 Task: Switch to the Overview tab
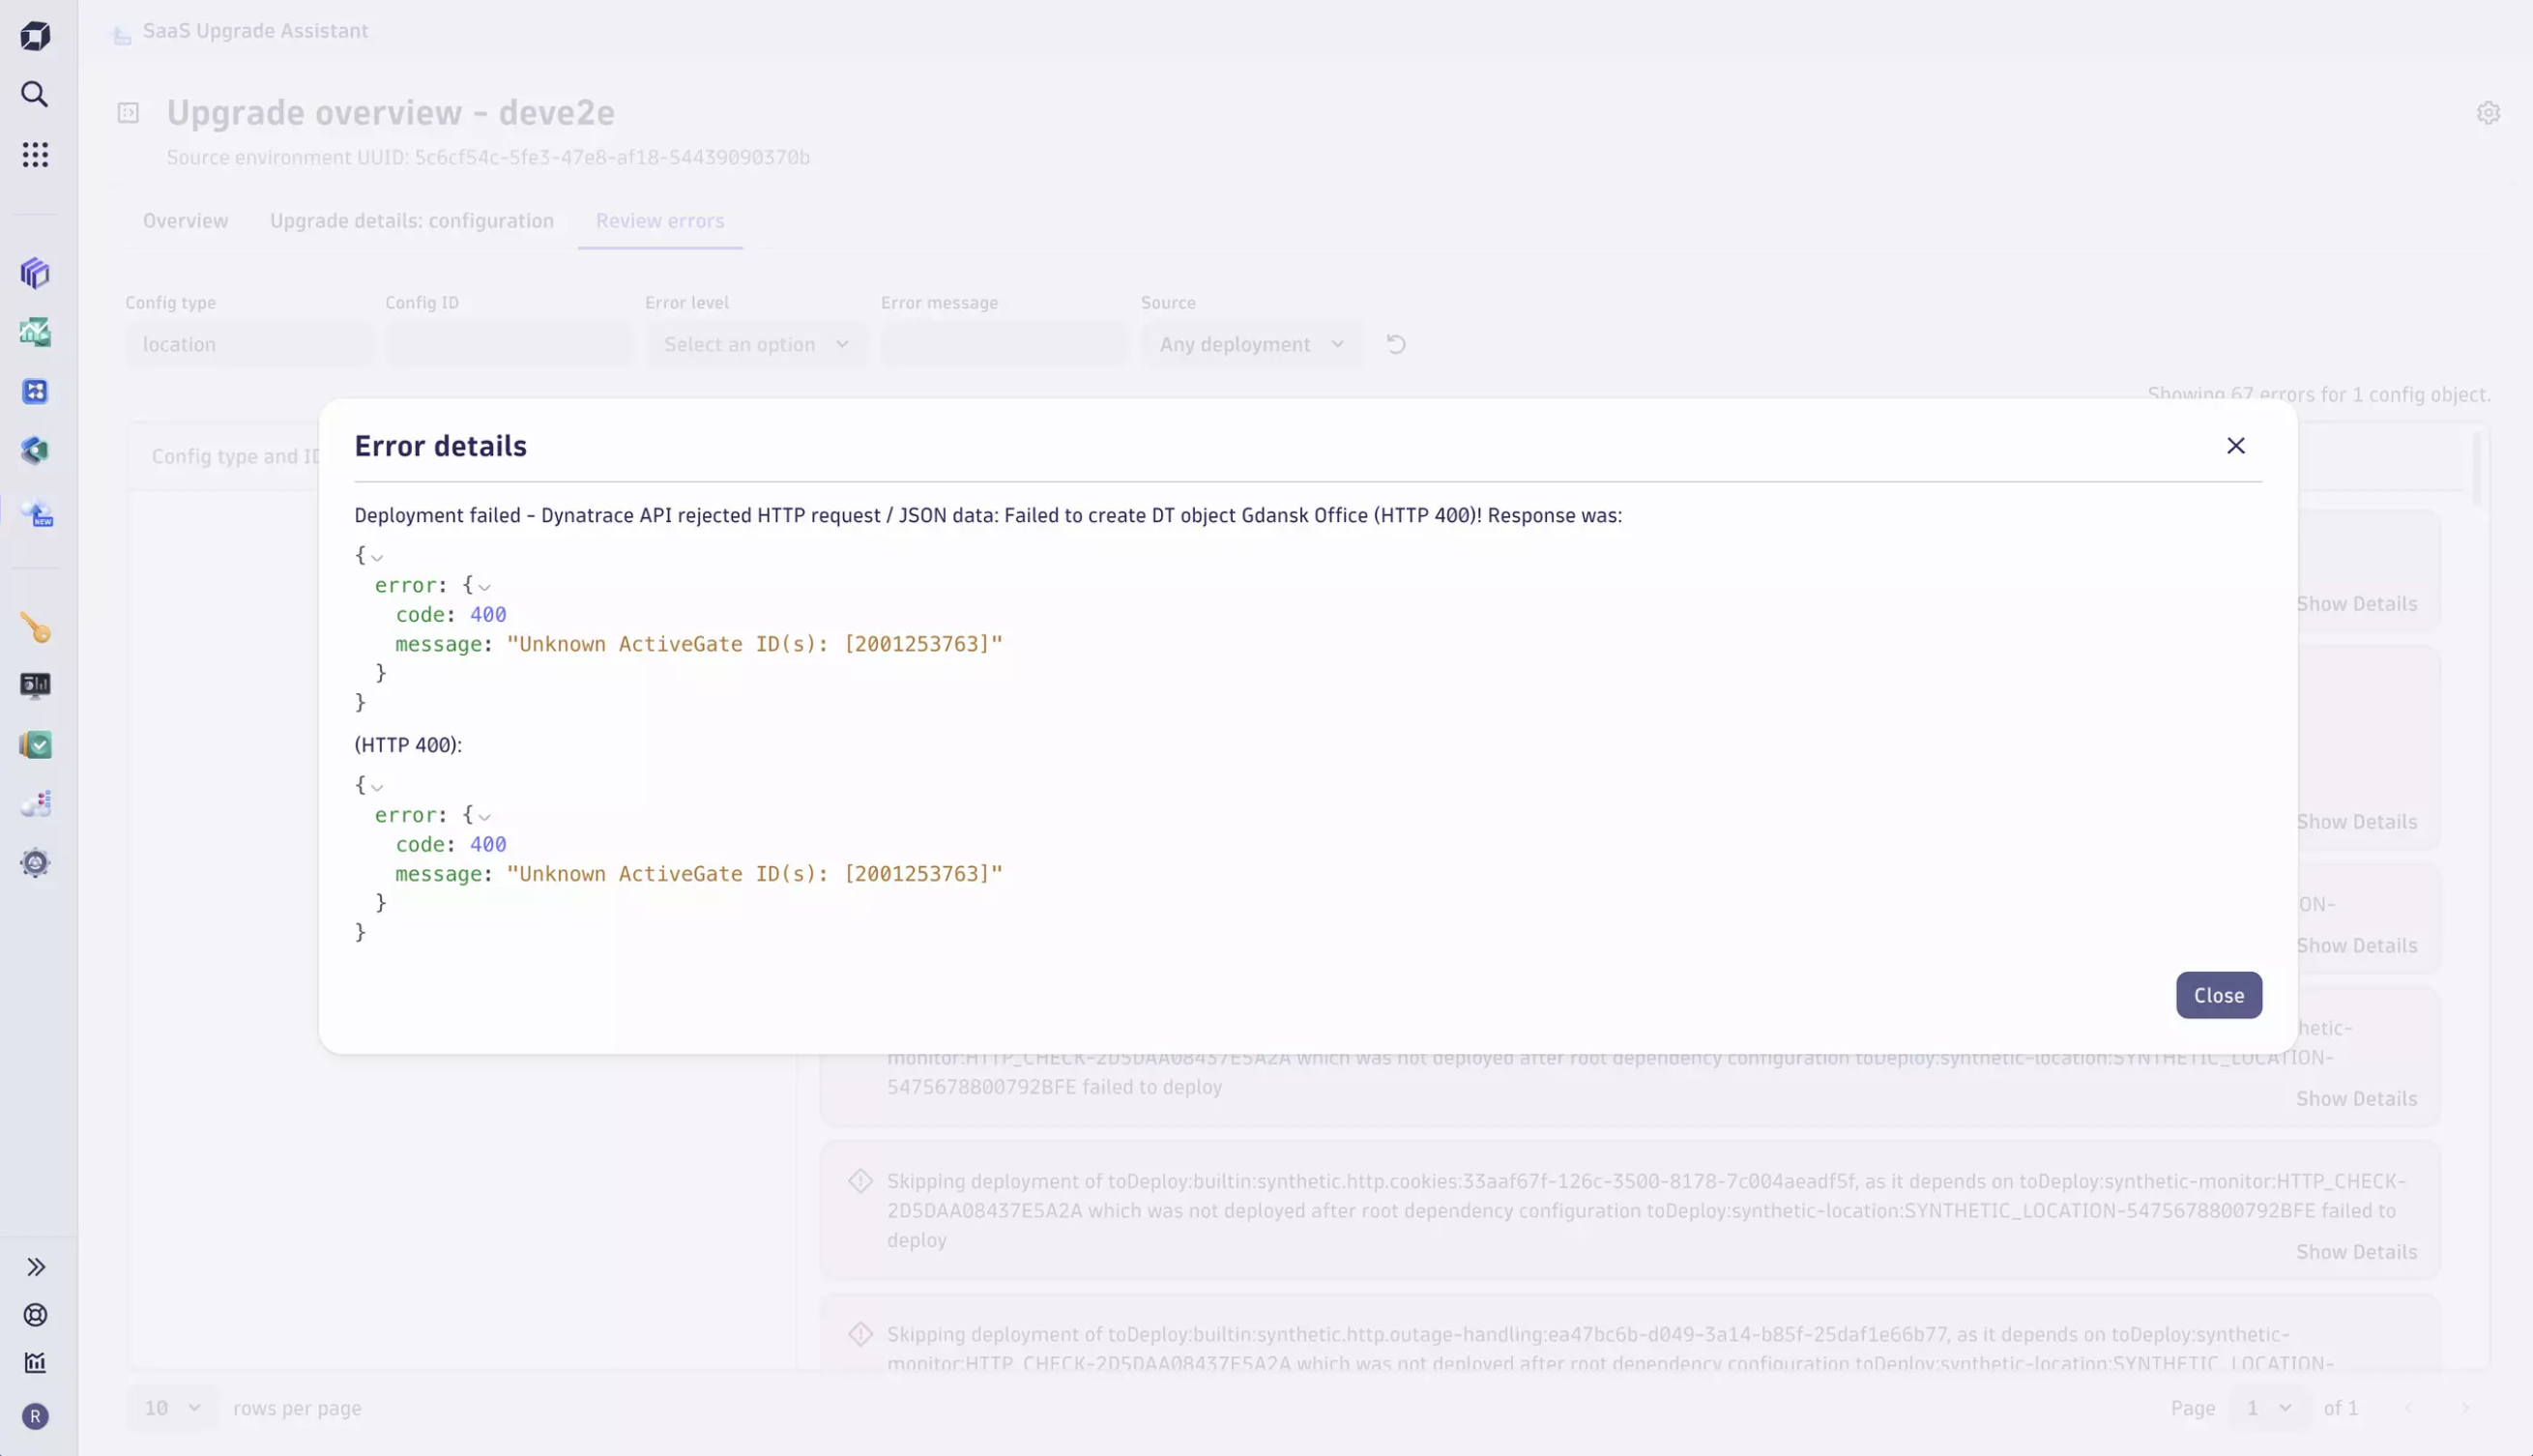coord(185,221)
